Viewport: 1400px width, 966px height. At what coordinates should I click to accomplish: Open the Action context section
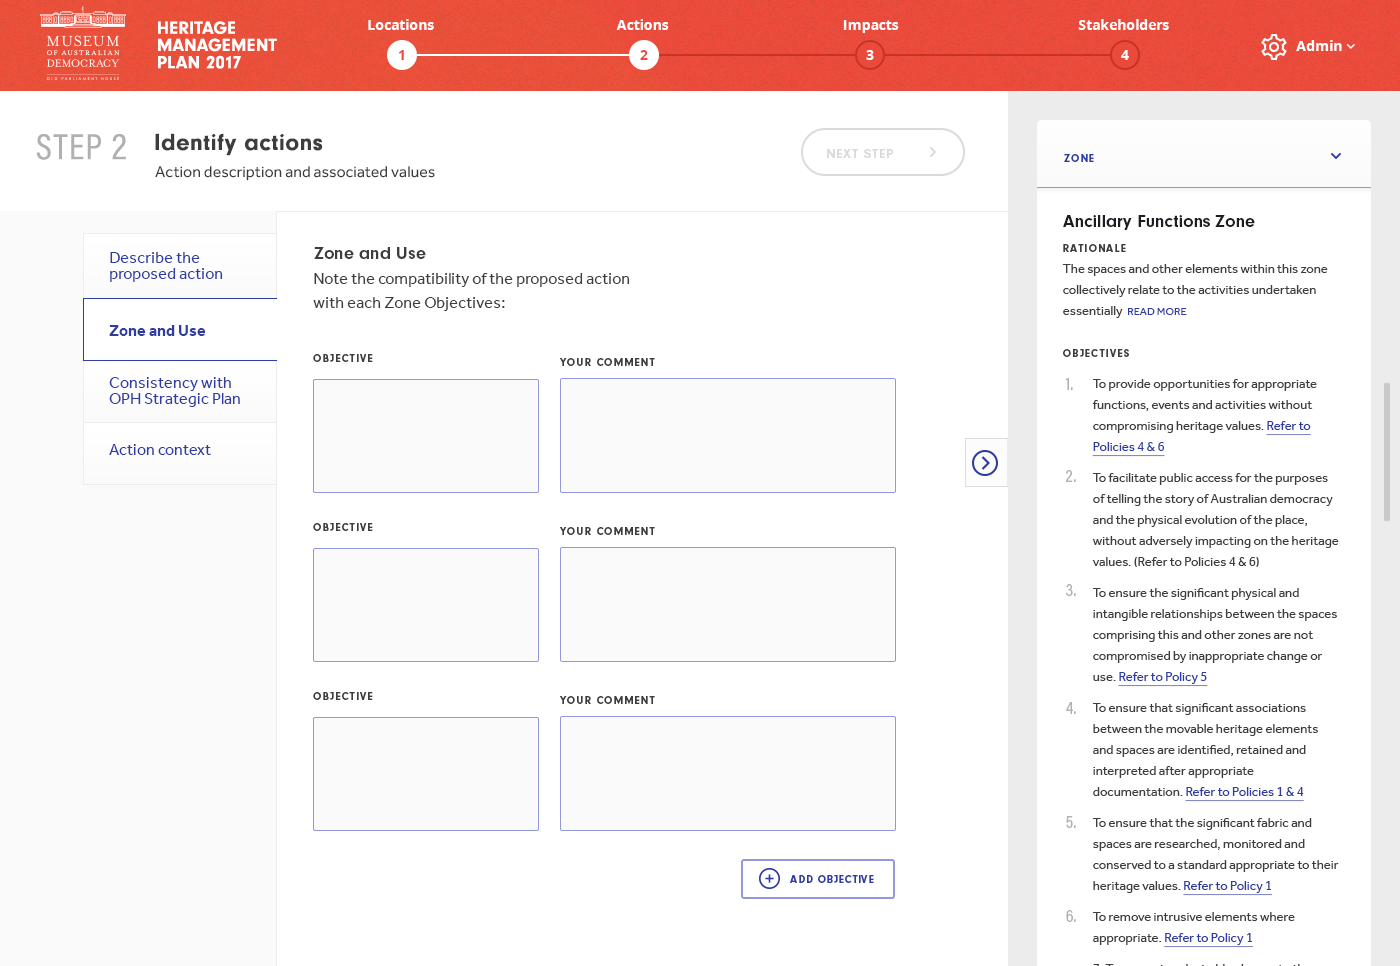point(160,450)
